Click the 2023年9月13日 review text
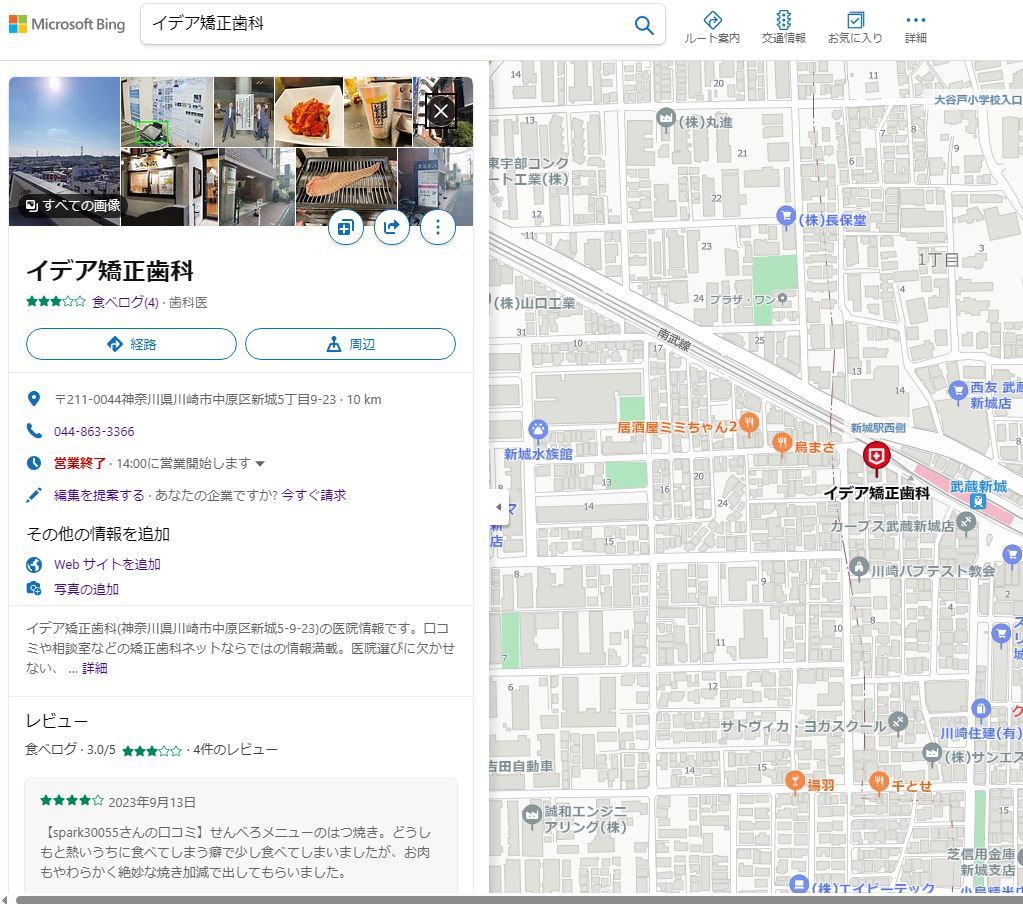The width and height of the screenshot is (1023, 904). click(x=151, y=802)
